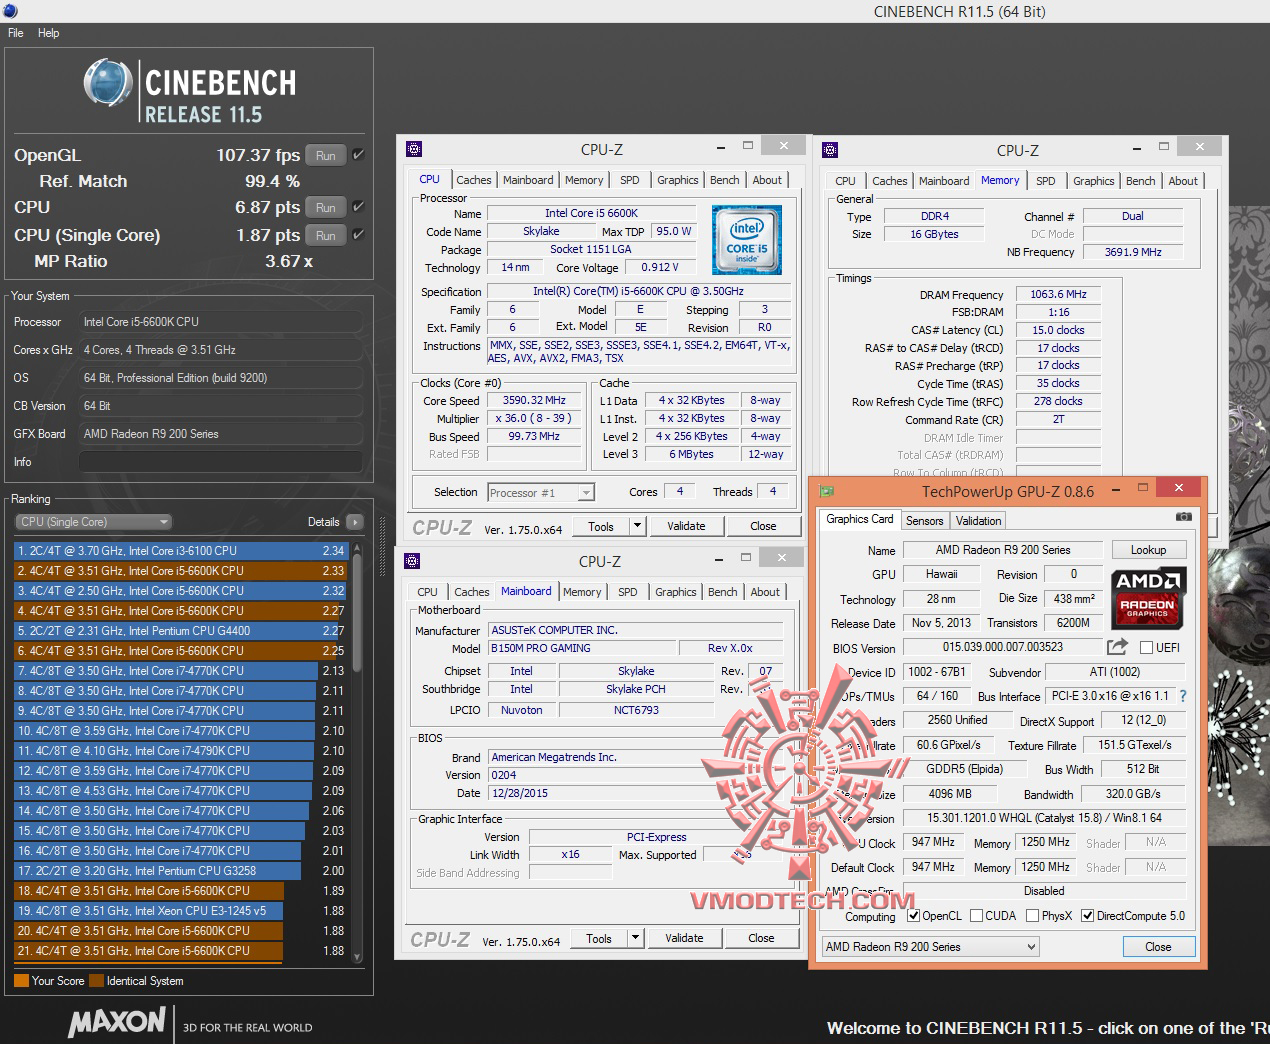Select ranking row 19. Intel Xeon CPU E3-1245 v5
This screenshot has width=1270, height=1044.
(180, 911)
